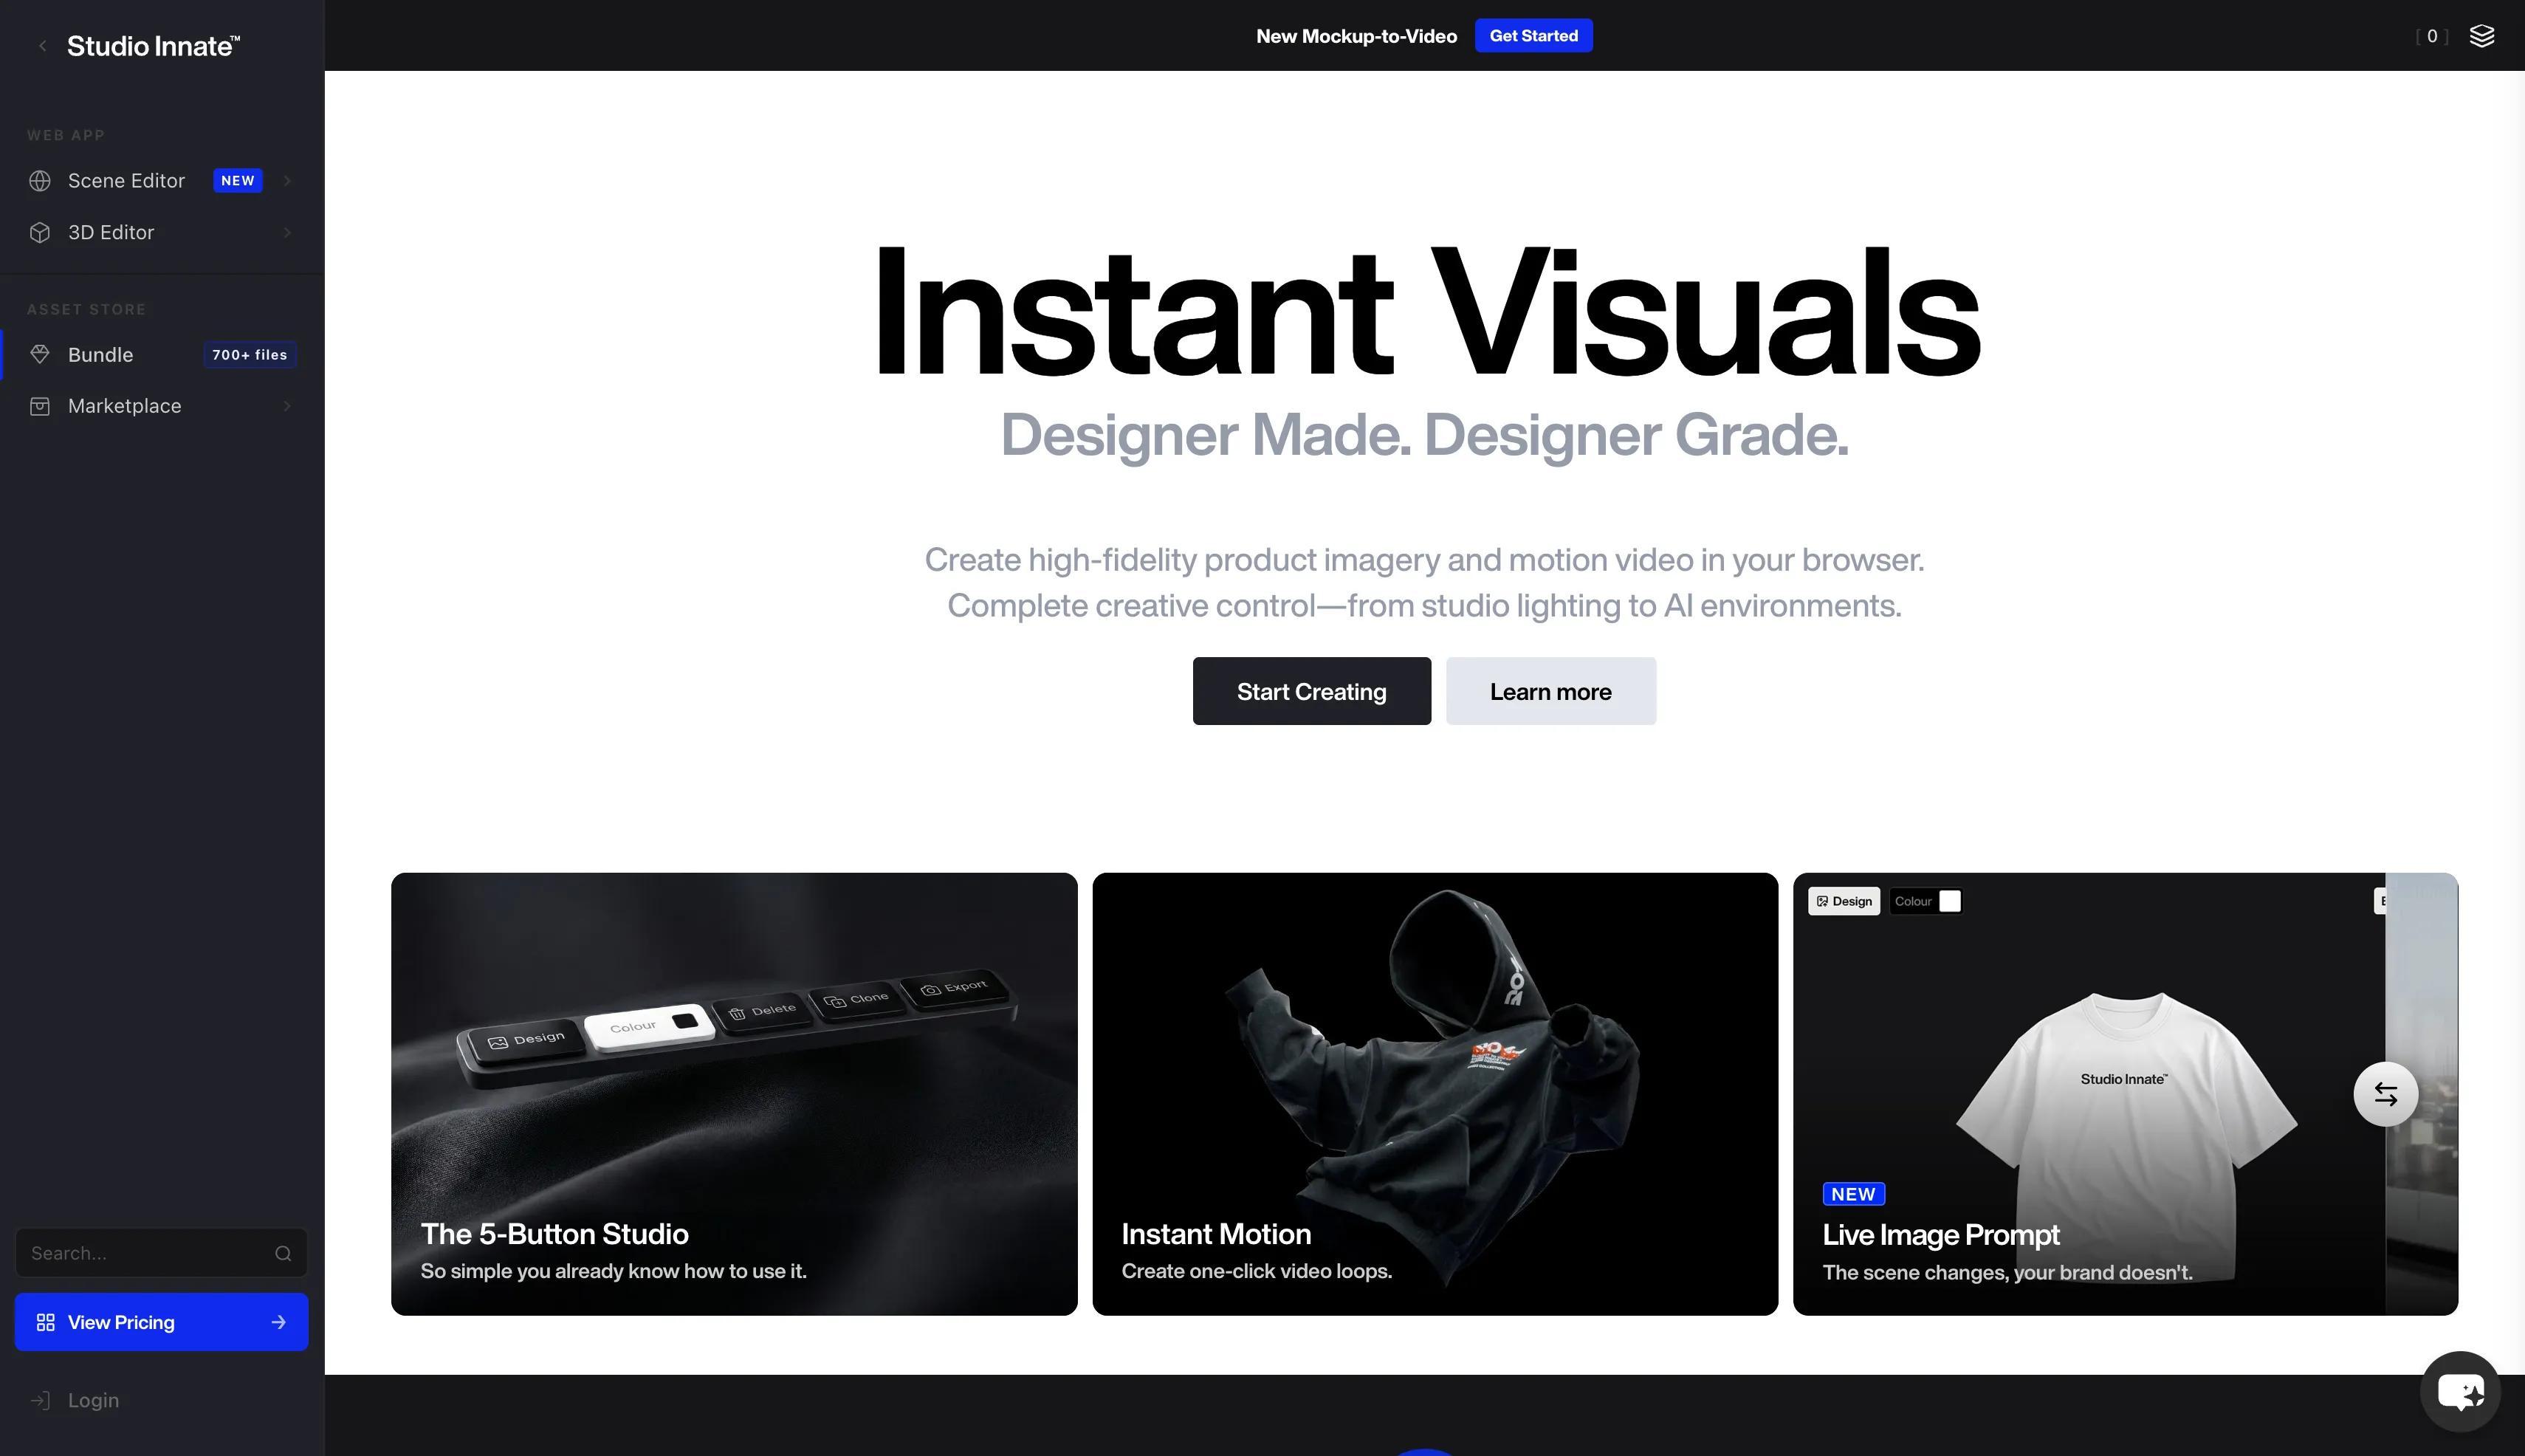Image resolution: width=2525 pixels, height=1456 pixels.
Task: Select the Design tab on shirt card
Action: [x=1844, y=901]
